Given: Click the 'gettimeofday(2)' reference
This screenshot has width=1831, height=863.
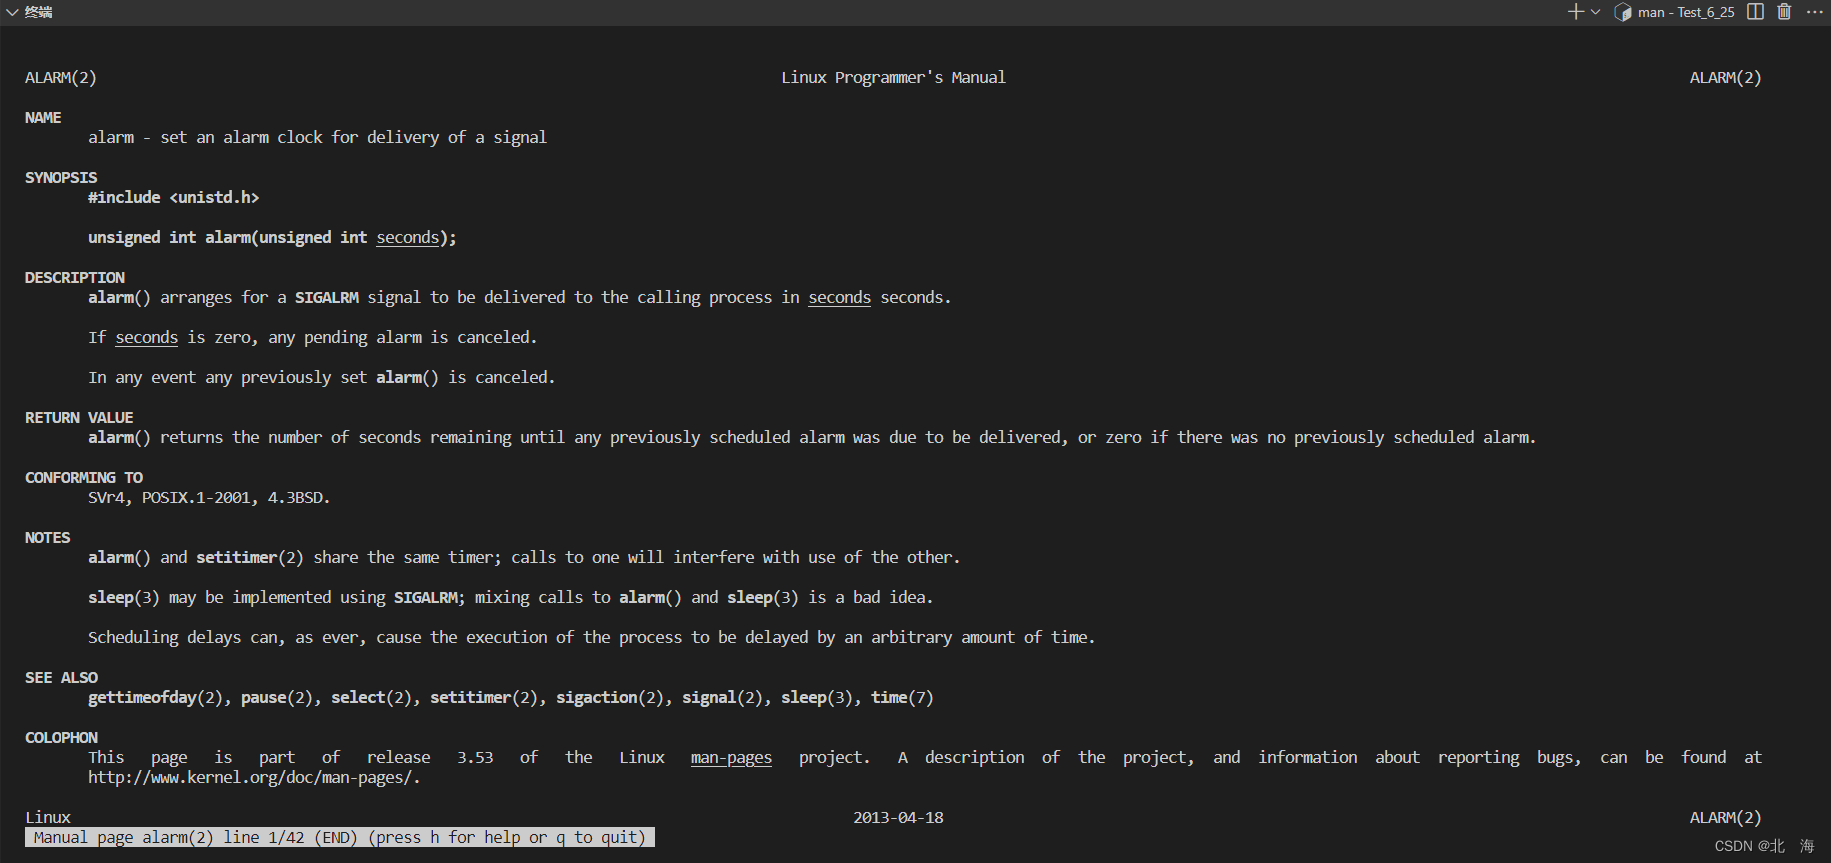Looking at the screenshot, I should click(155, 697).
